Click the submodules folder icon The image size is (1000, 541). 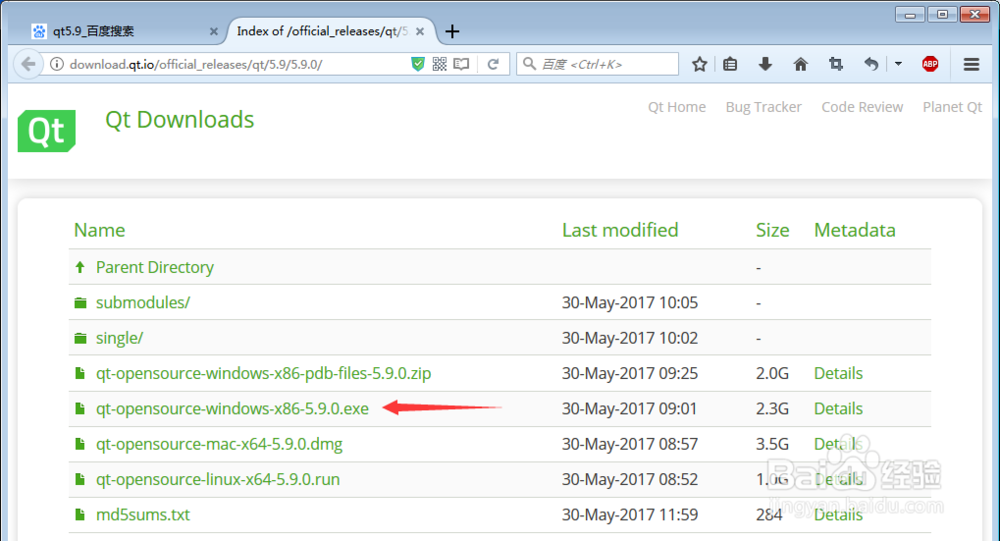80,302
